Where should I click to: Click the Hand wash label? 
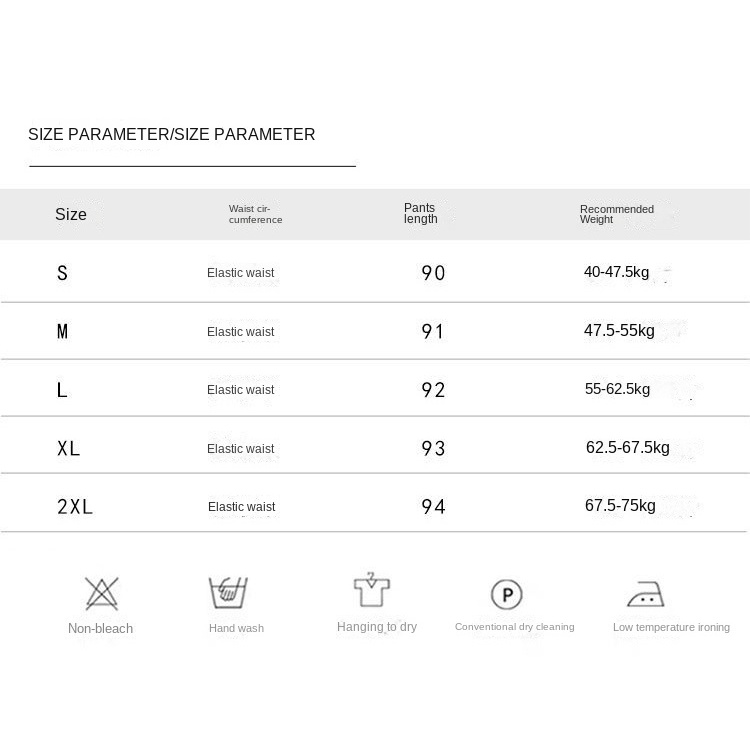pyautogui.click(x=236, y=628)
